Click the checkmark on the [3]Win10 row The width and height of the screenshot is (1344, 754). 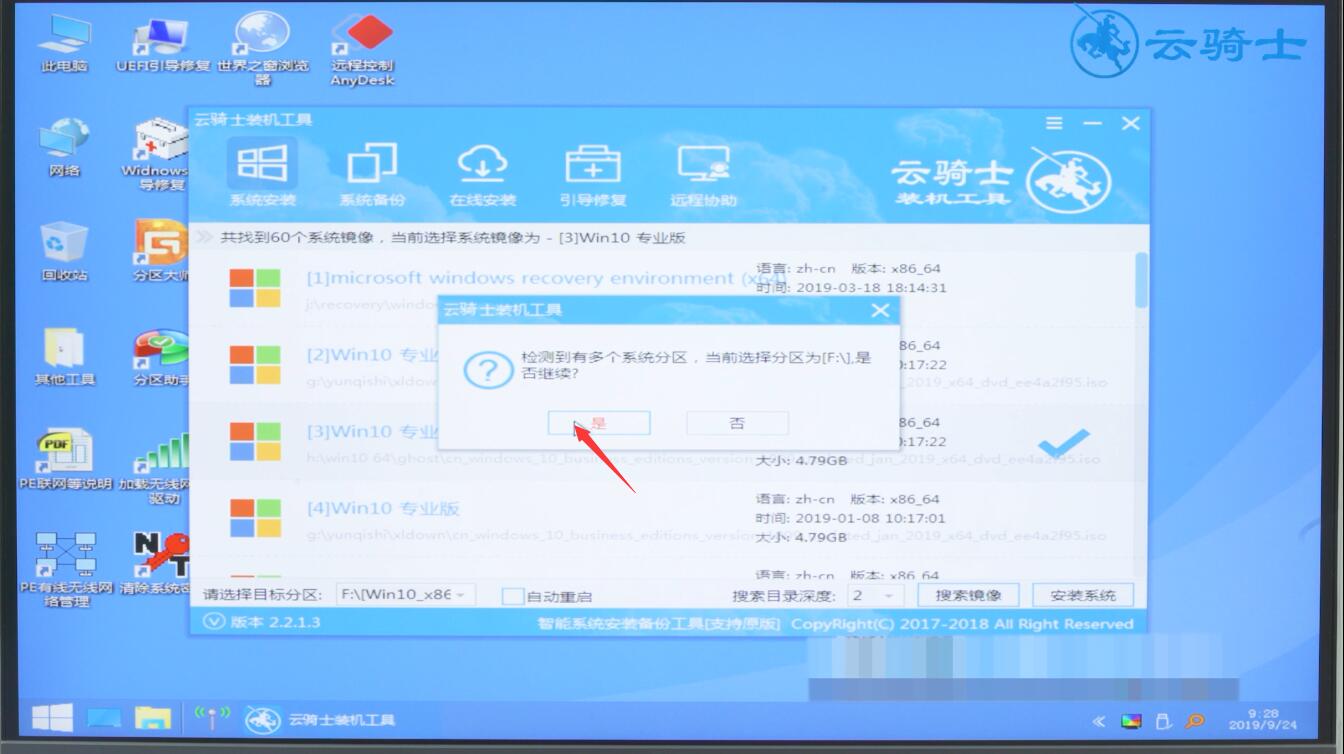click(x=1063, y=441)
